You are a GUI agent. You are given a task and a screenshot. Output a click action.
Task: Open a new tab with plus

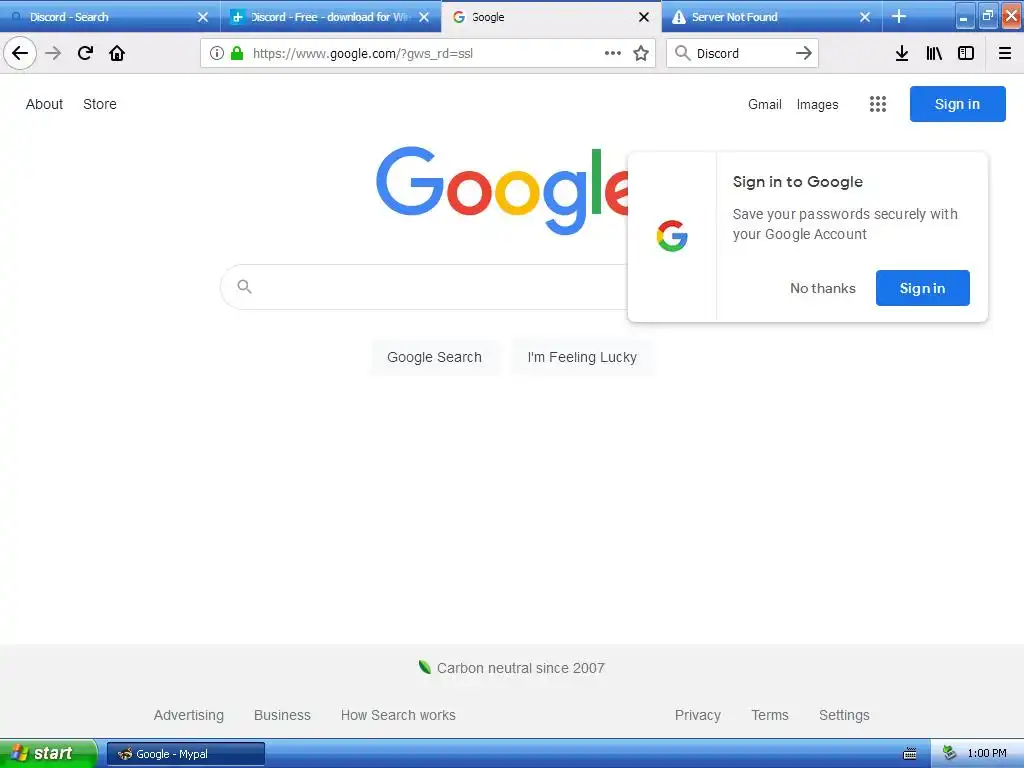pyautogui.click(x=899, y=16)
